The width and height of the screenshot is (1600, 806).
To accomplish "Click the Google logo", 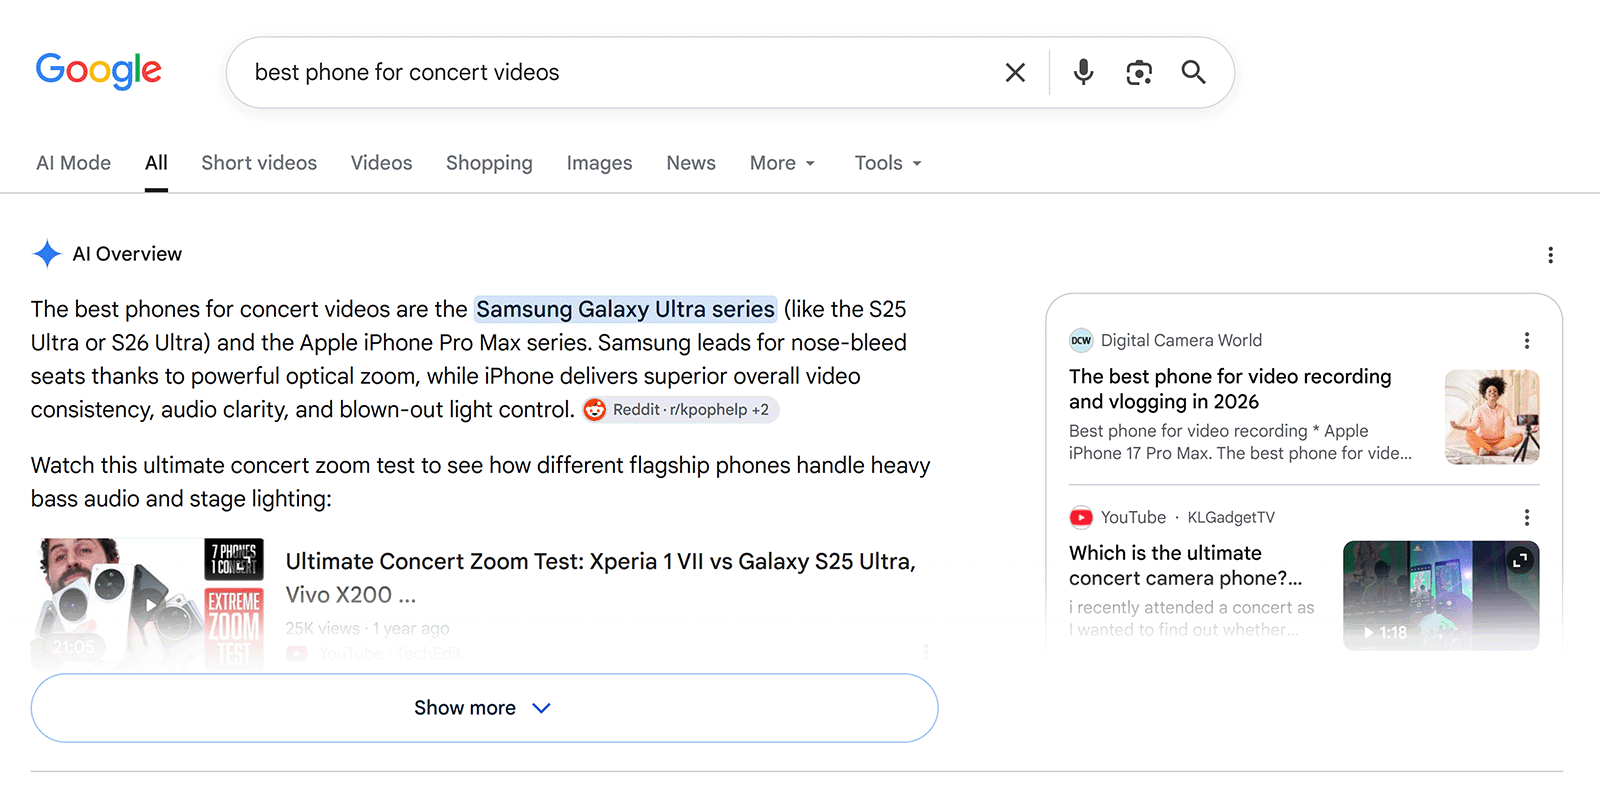I will (98, 70).
